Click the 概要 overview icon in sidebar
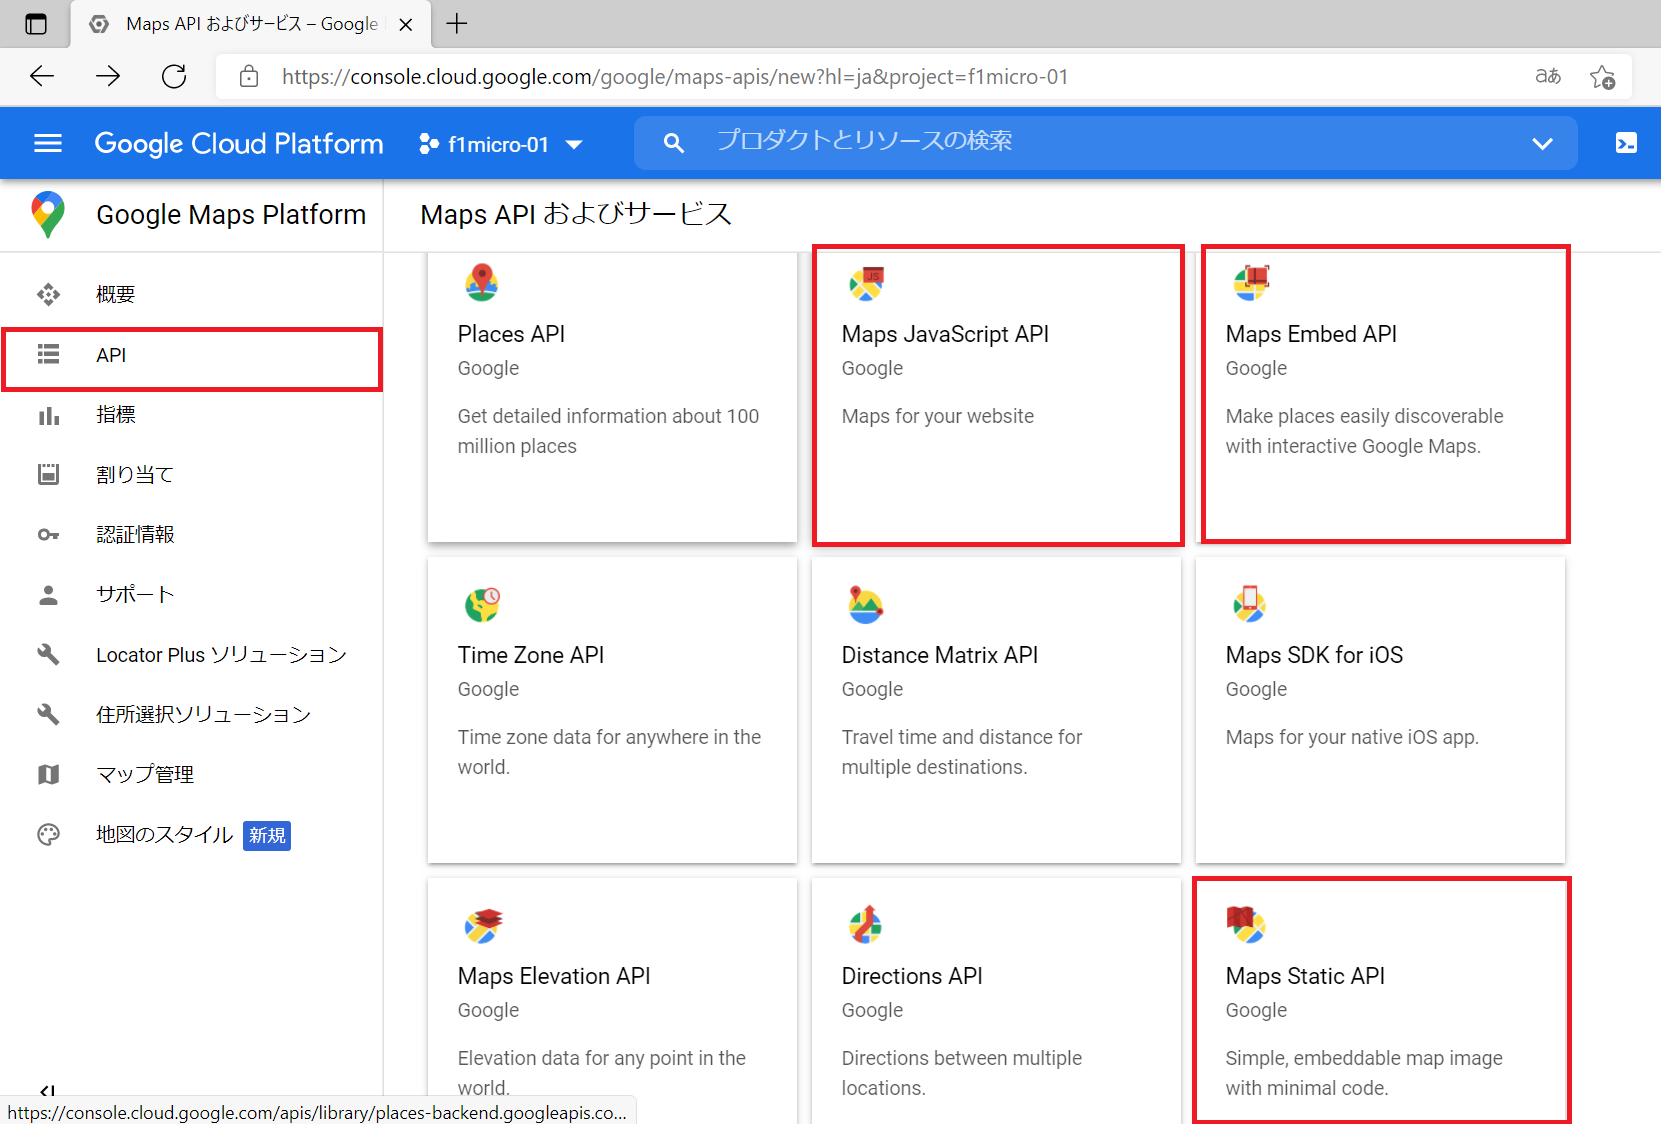The height and width of the screenshot is (1124, 1661). (x=48, y=294)
